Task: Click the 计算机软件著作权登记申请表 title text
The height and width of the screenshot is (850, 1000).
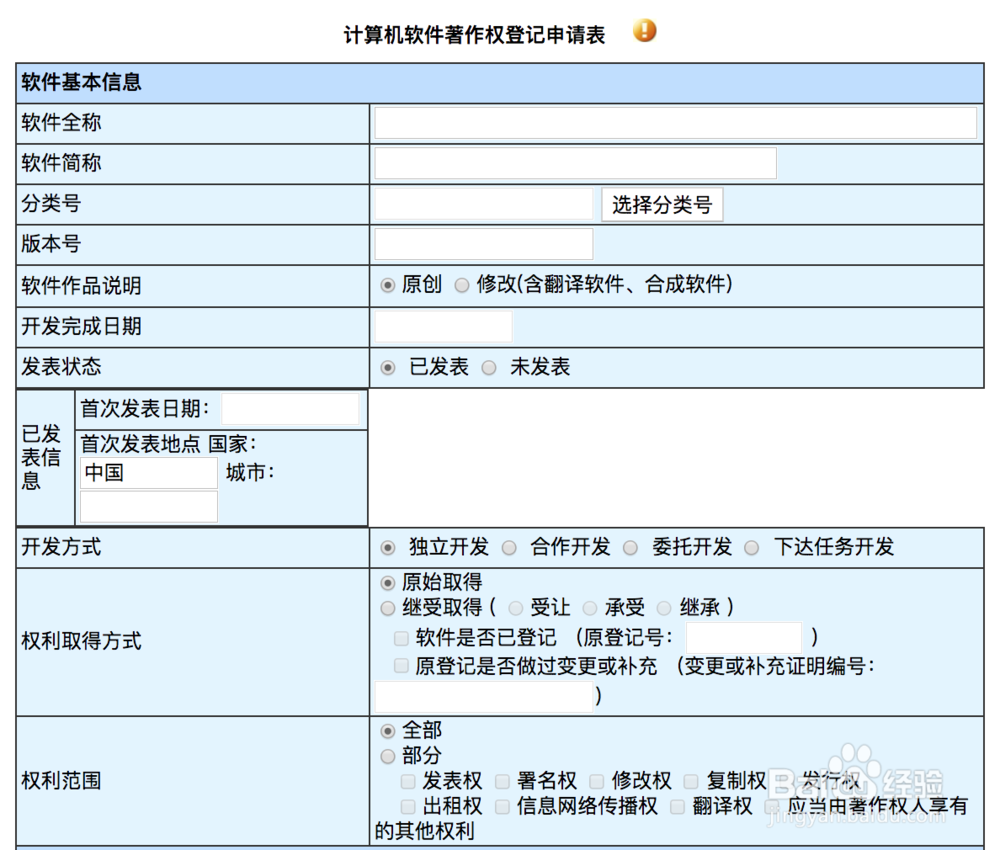Action: coord(474,34)
